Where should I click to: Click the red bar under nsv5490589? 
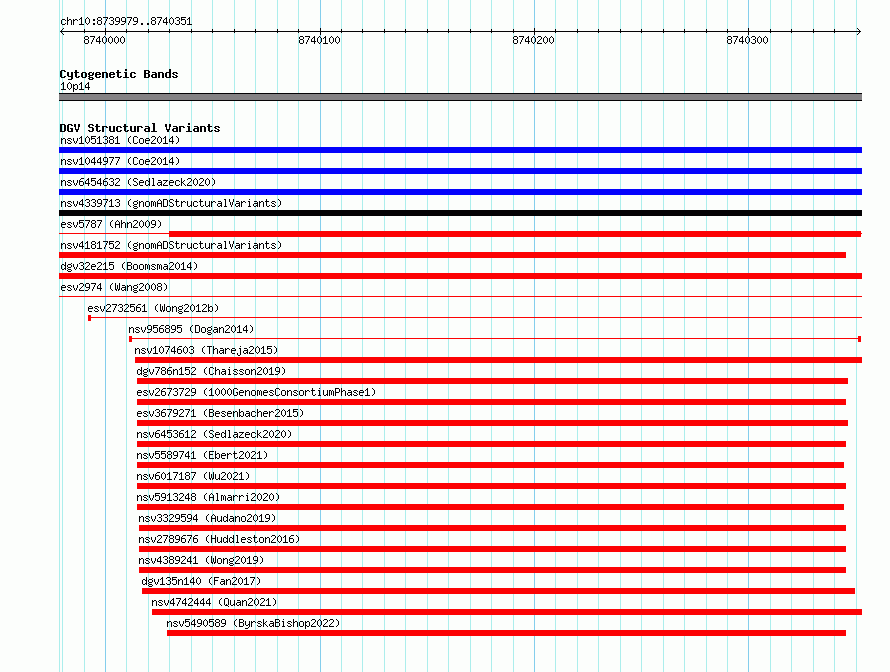coord(506,633)
